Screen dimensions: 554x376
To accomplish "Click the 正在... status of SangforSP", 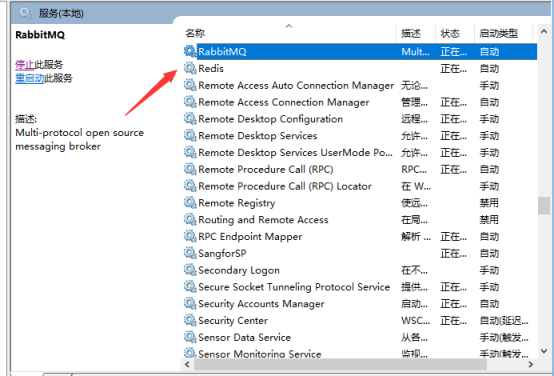I will 453,253.
